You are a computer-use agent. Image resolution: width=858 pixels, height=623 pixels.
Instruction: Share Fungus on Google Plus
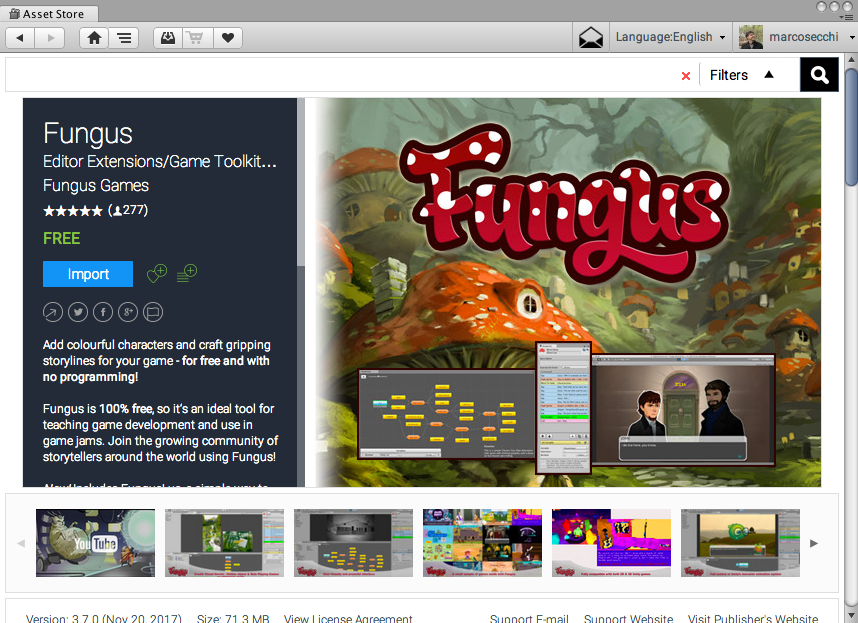(128, 312)
